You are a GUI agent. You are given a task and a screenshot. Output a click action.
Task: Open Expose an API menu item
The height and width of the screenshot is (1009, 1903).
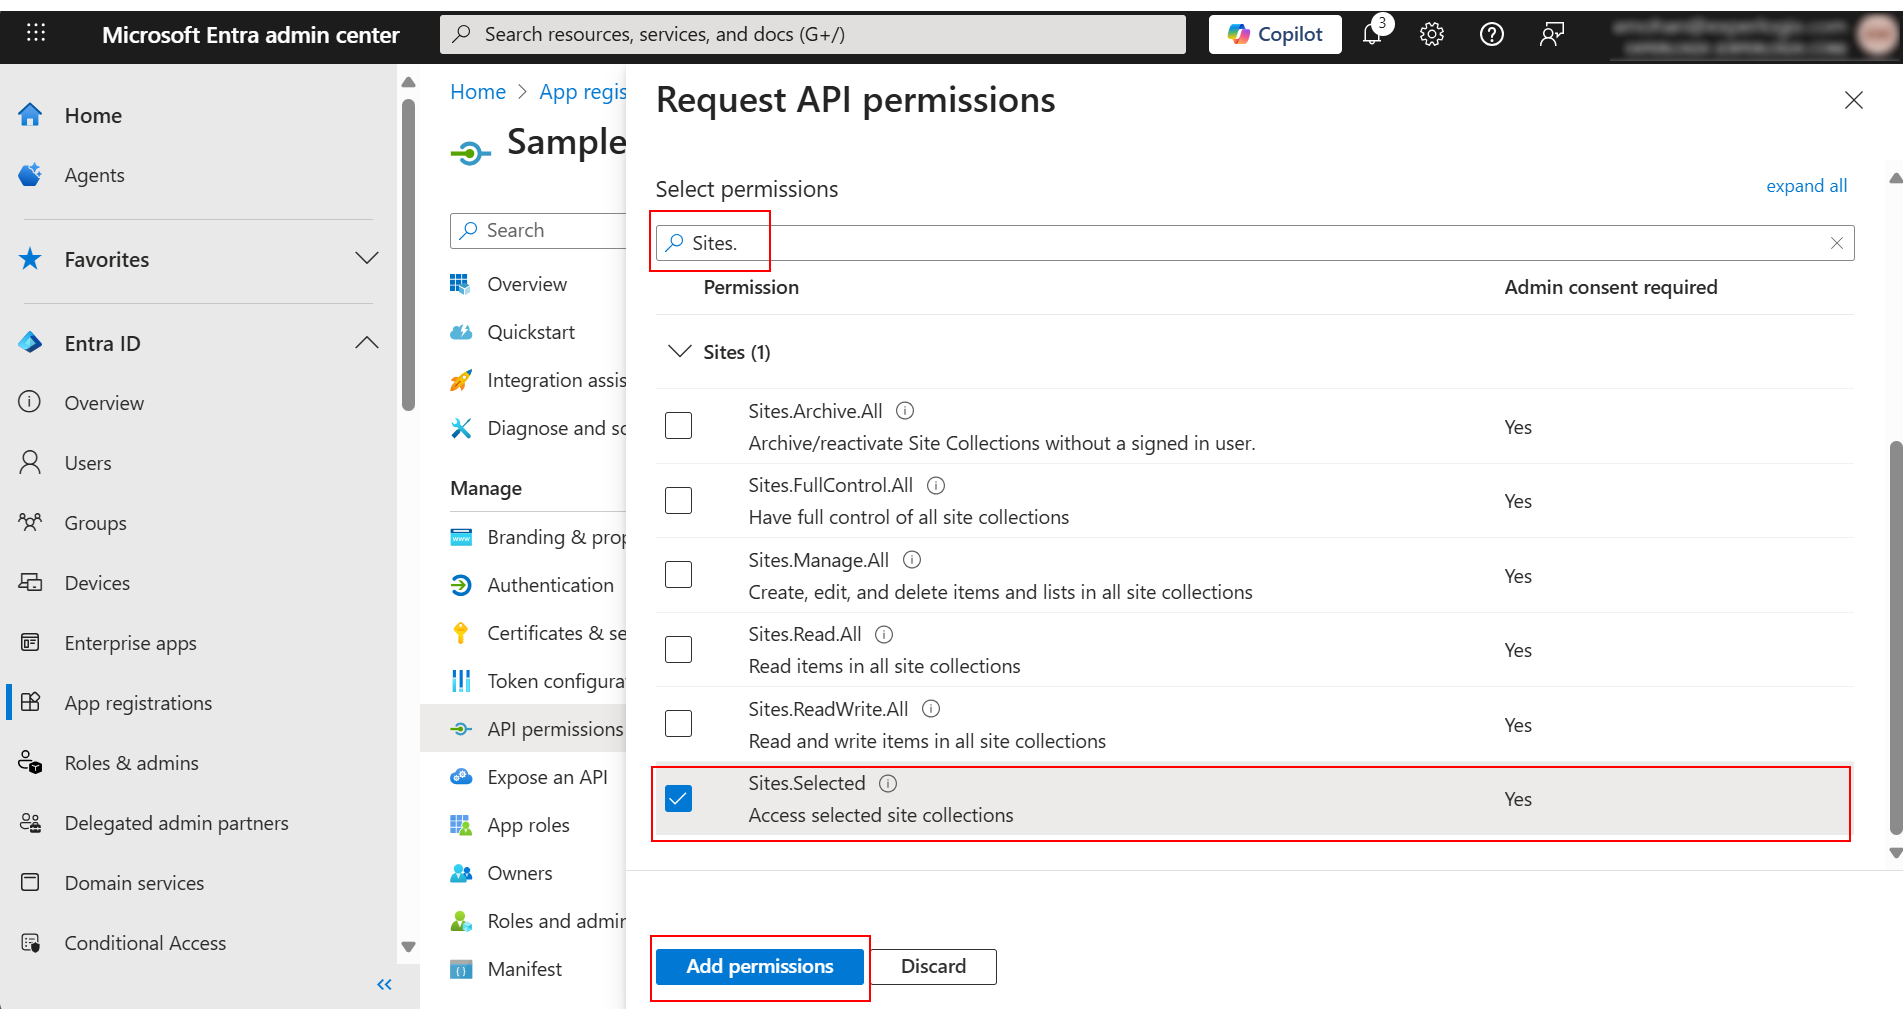[547, 777]
